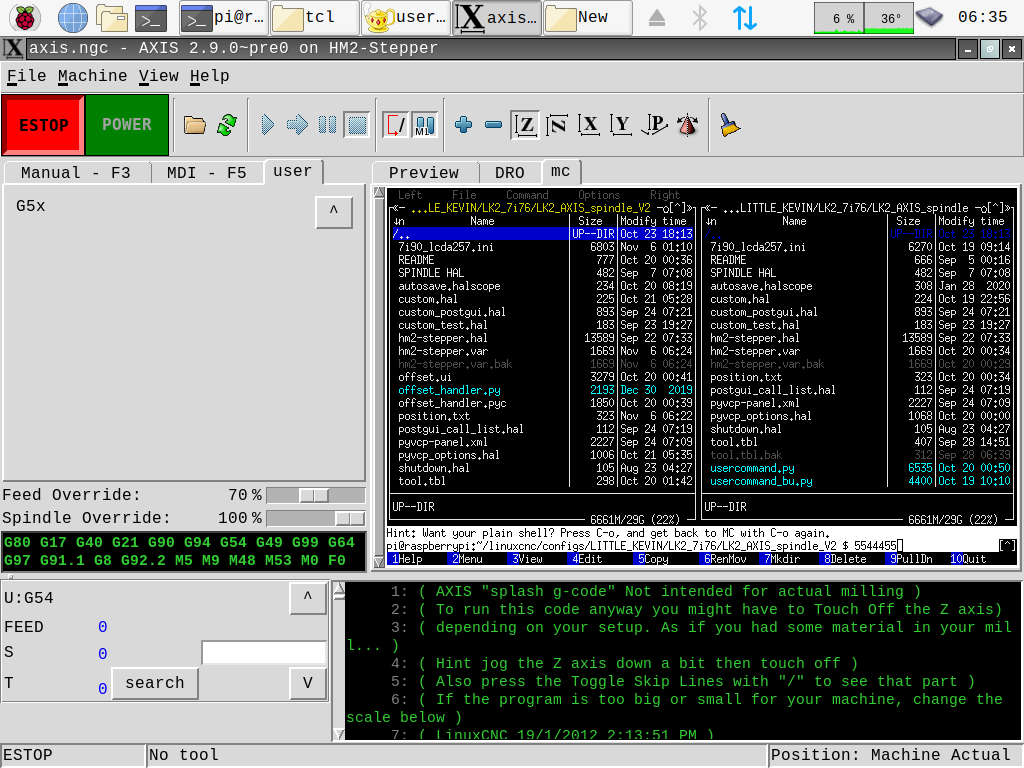Open the Left menu in mc

pyautogui.click(x=410, y=195)
